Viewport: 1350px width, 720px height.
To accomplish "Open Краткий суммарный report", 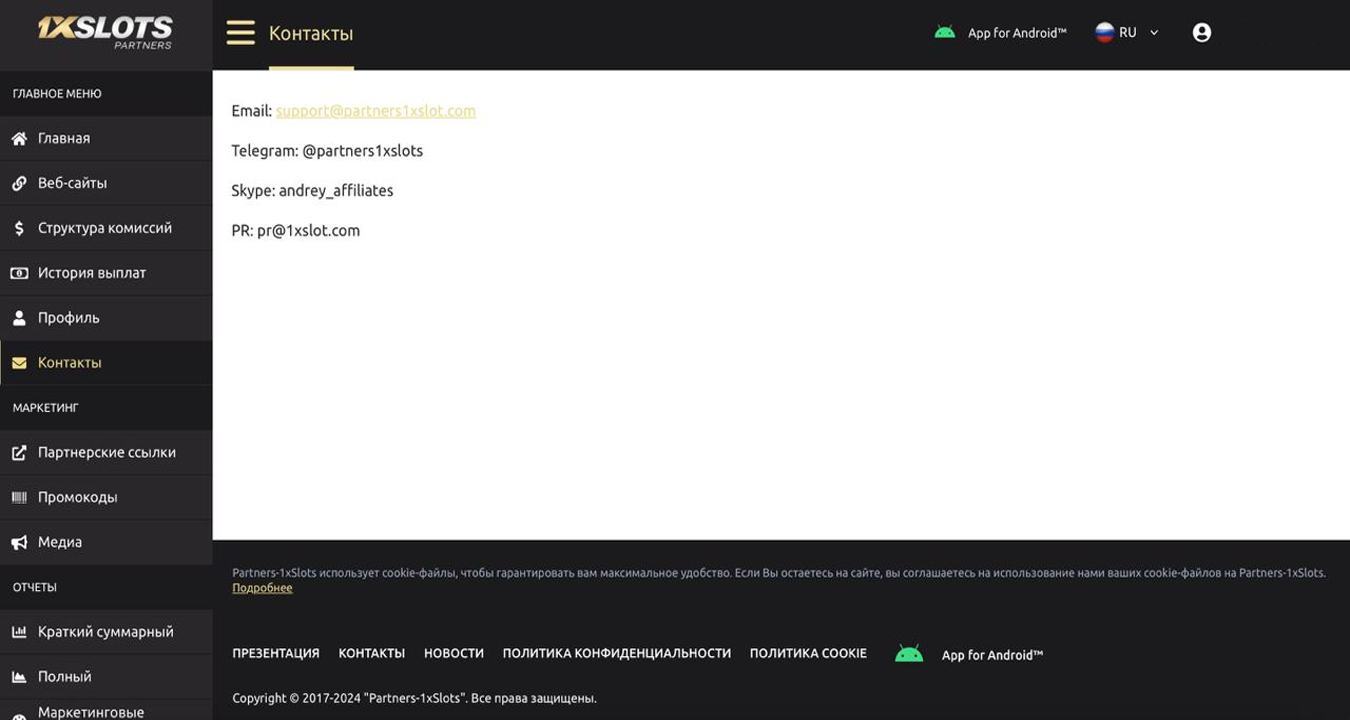I will [x=106, y=632].
